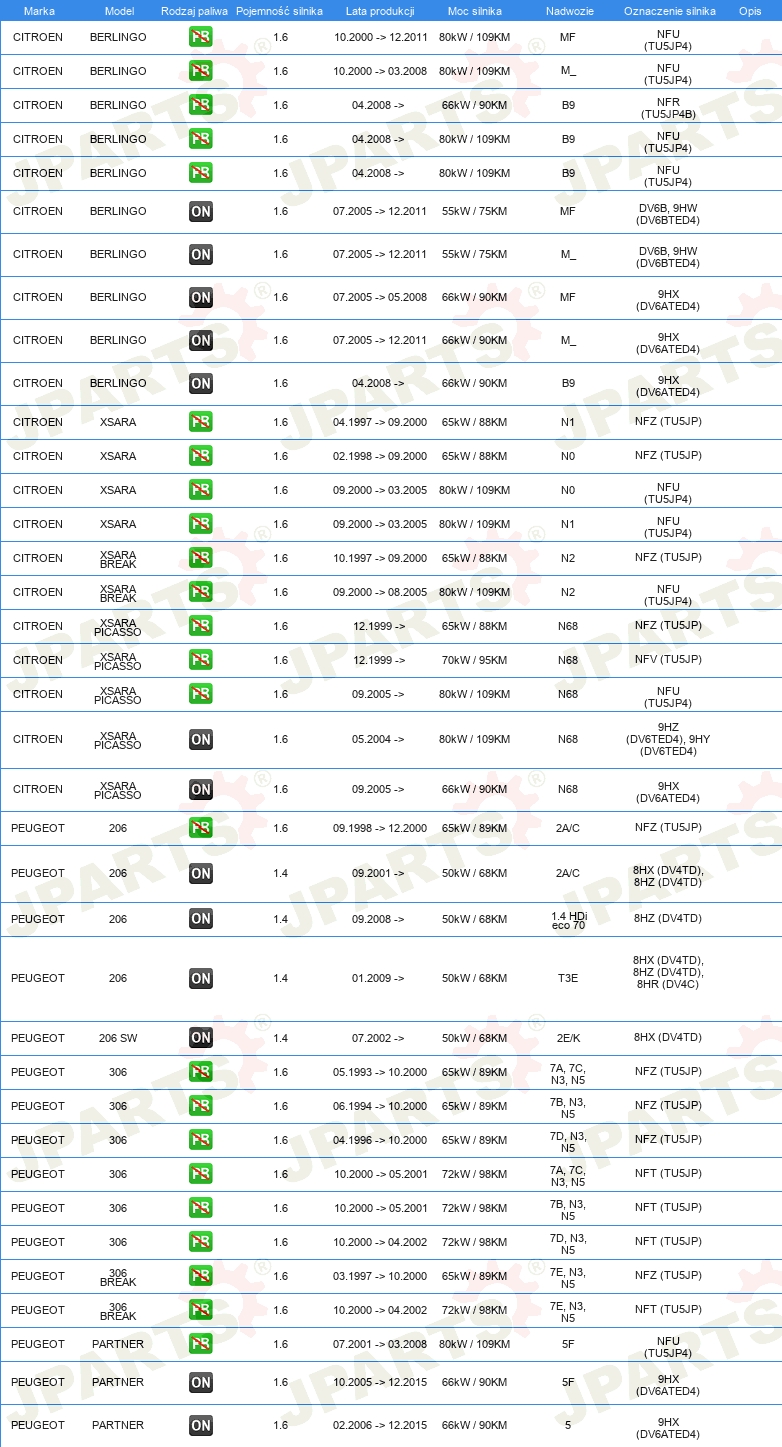Click the body cell 1.4 HDi eco 70
The height and width of the screenshot is (1447, 782).
(568, 921)
